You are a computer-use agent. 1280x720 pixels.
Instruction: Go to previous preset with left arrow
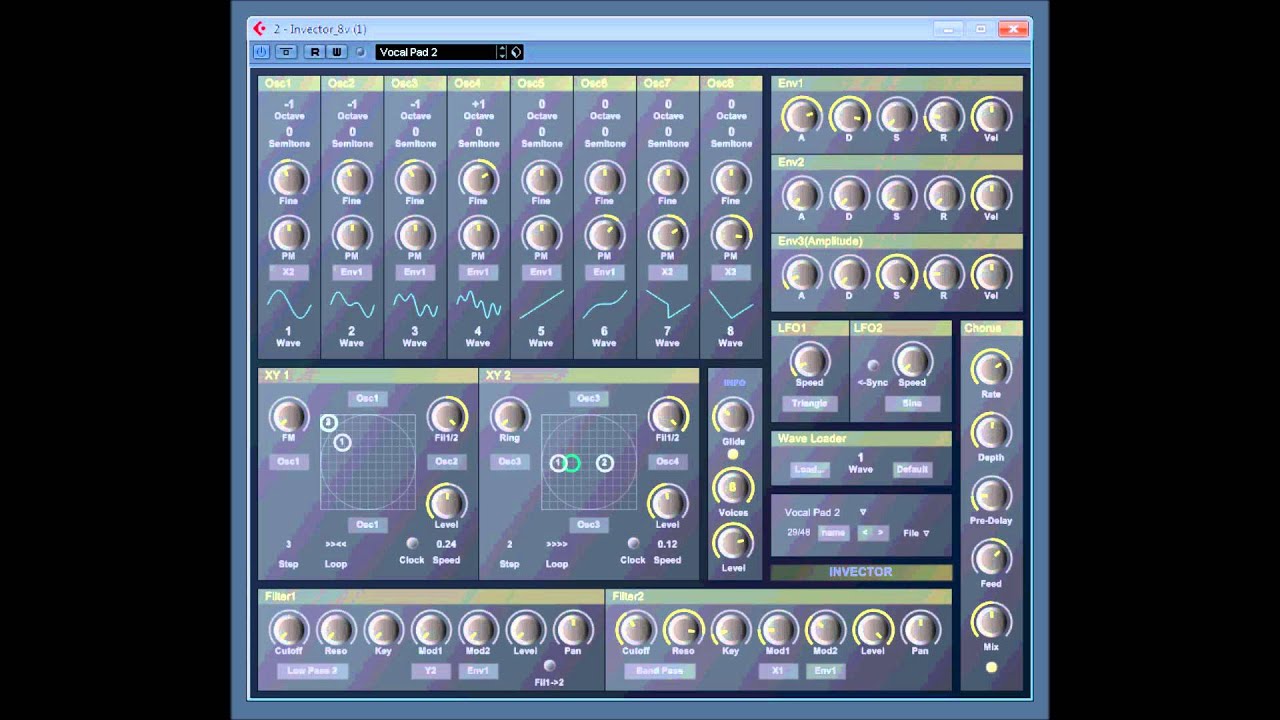[x=866, y=533]
